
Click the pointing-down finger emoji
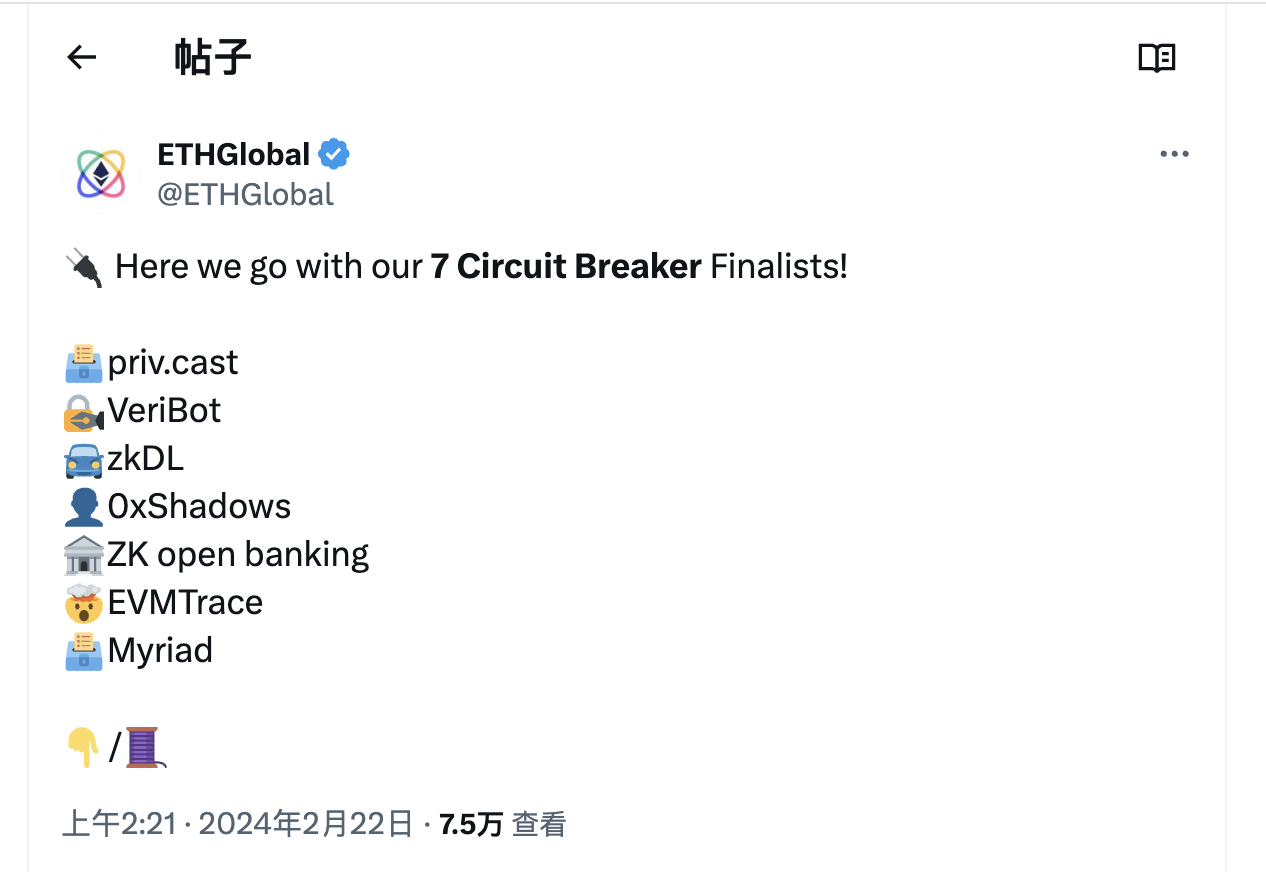click(85, 748)
